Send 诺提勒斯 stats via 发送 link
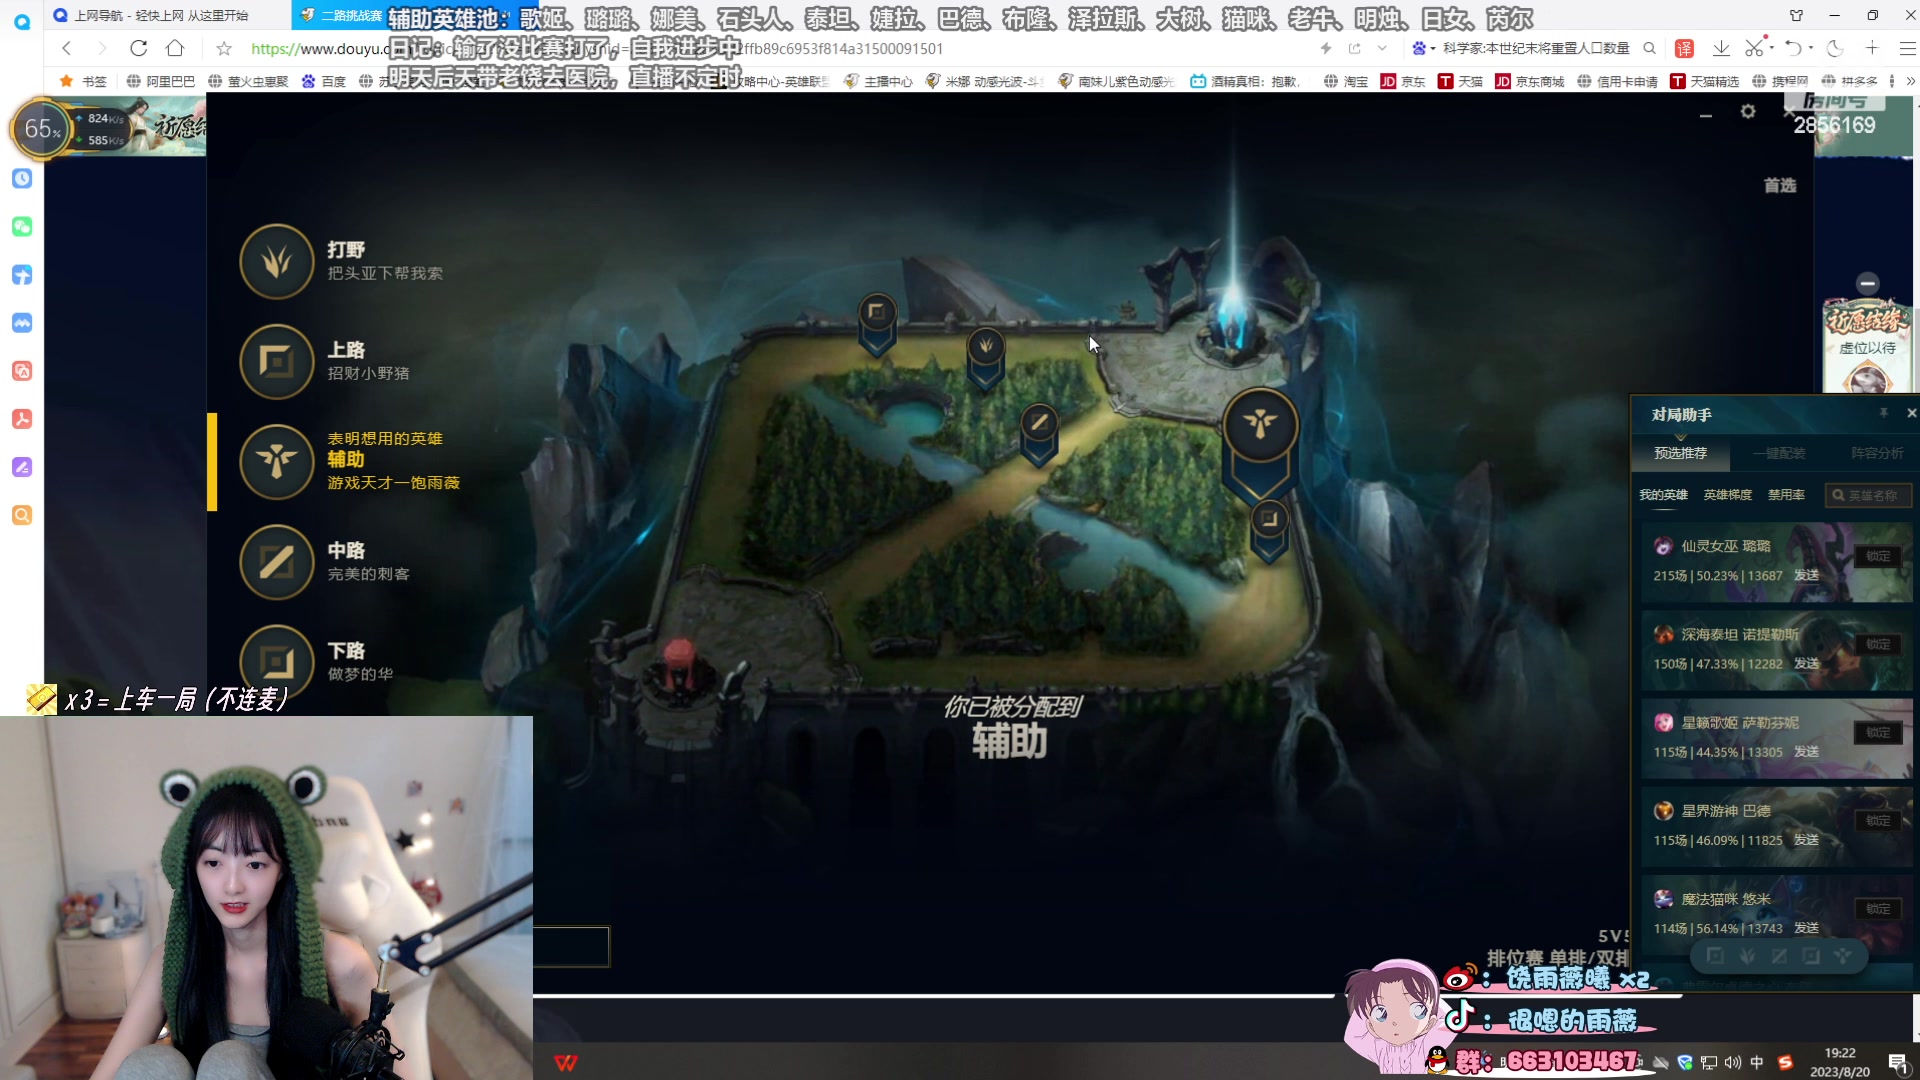Screen dimensions: 1920x1080 1806,664
